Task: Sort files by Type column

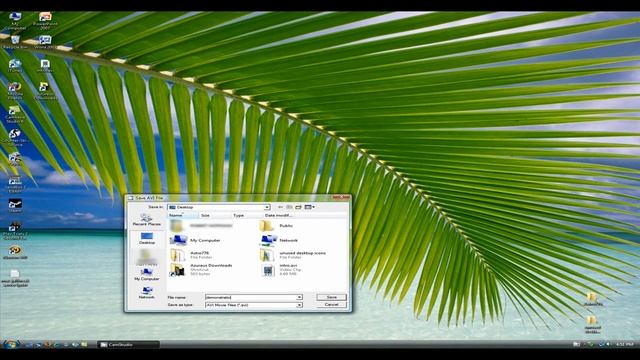Action: coord(247,215)
